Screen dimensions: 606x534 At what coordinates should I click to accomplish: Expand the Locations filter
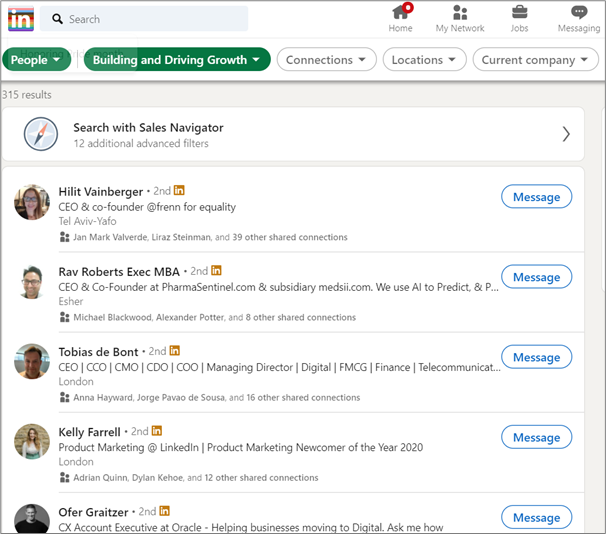[x=424, y=60]
